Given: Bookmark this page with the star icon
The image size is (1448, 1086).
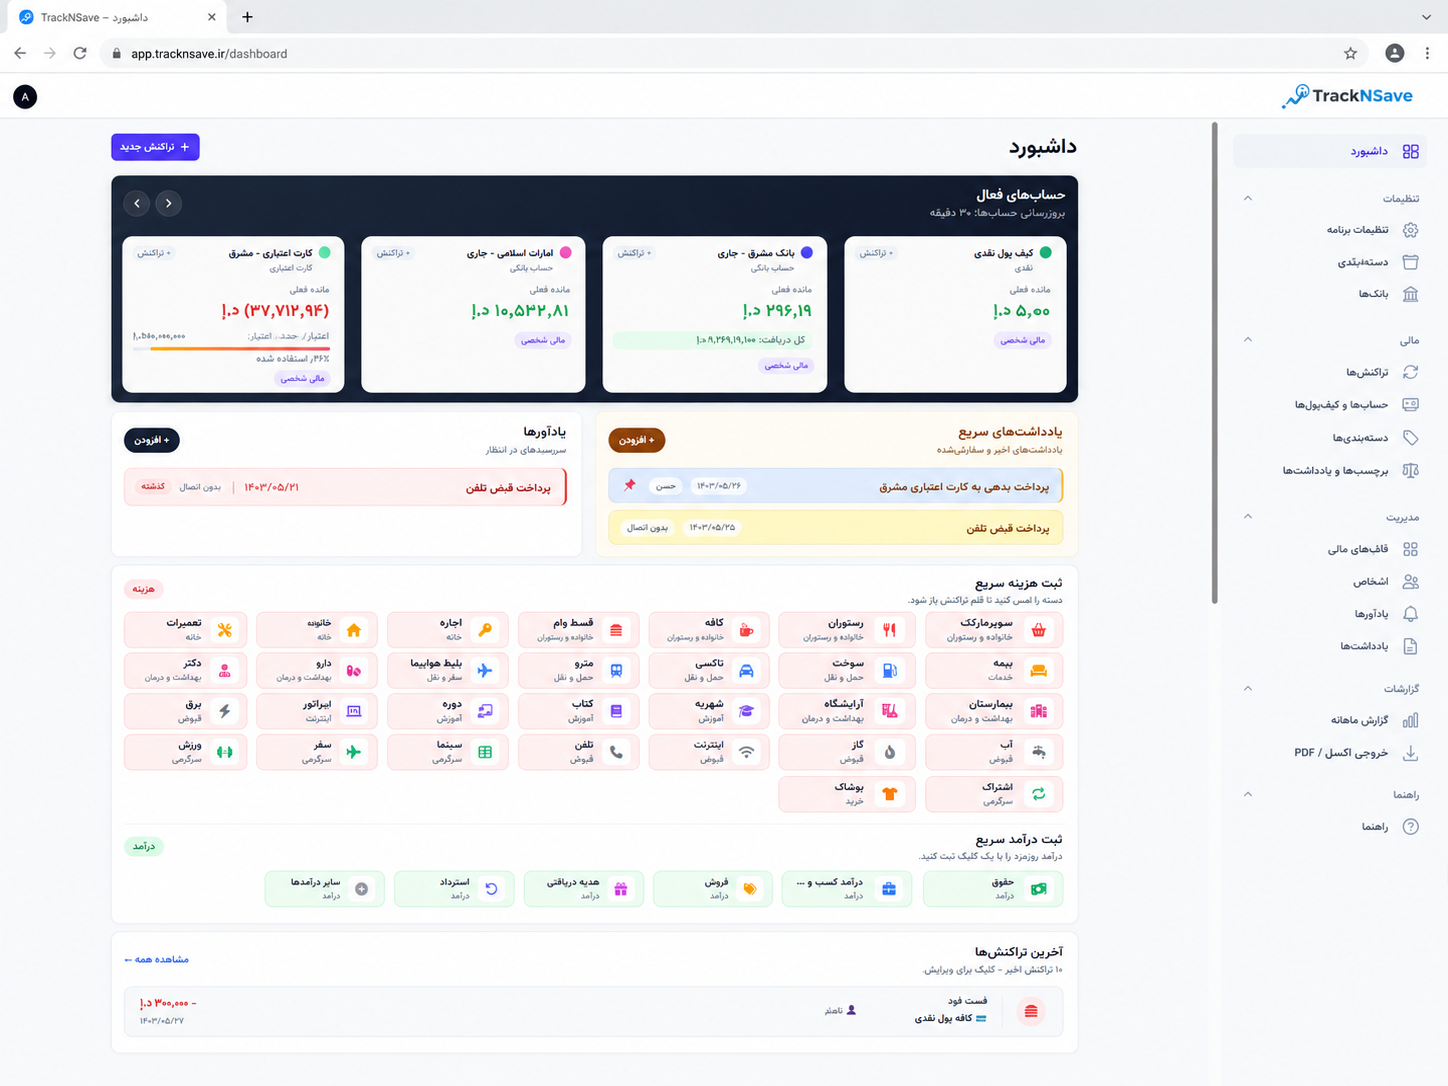Looking at the screenshot, I should tap(1350, 53).
